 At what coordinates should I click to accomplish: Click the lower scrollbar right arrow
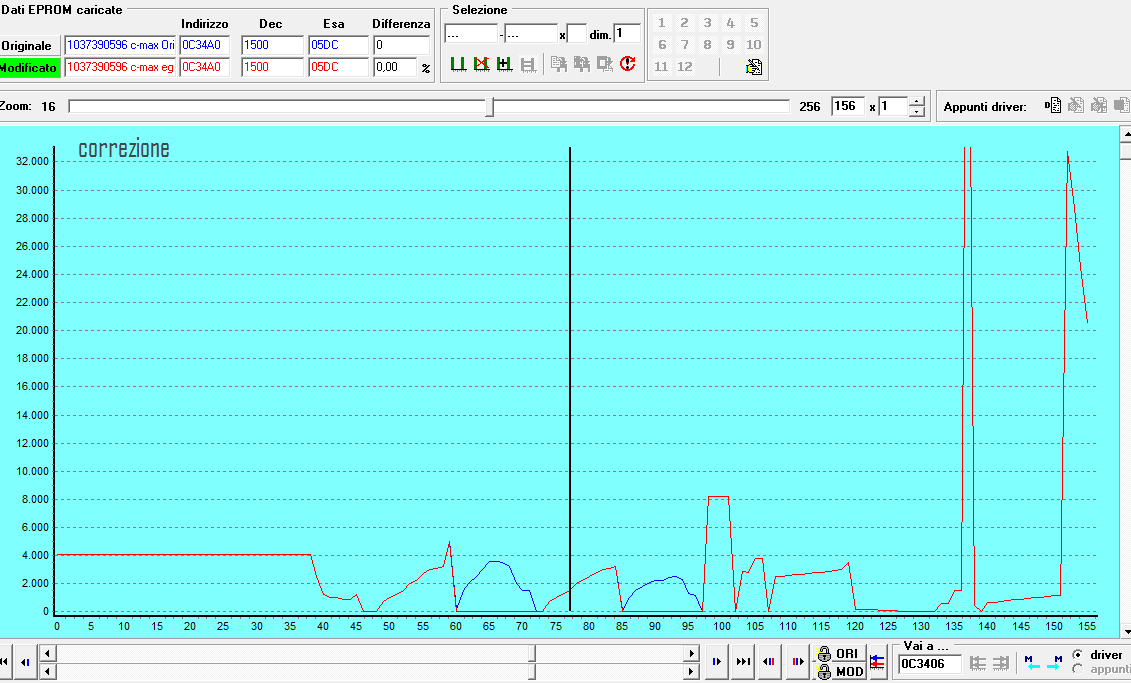[x=692, y=671]
